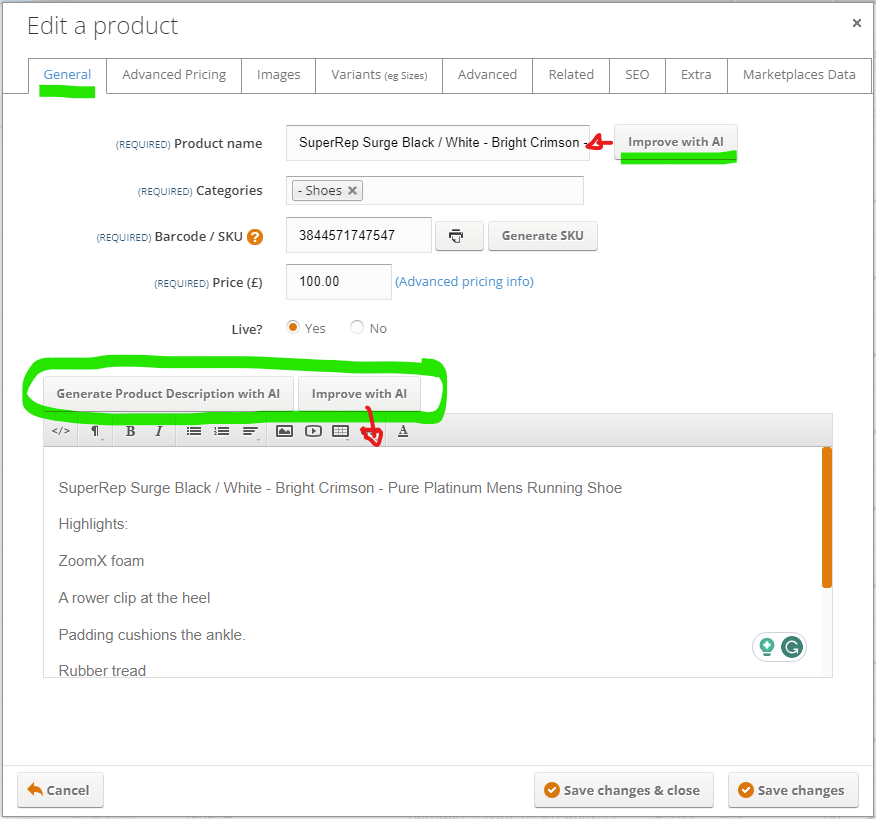The width and height of the screenshot is (876, 819).
Task: Click the green lightbulb suggestion icon
Action: [x=767, y=647]
